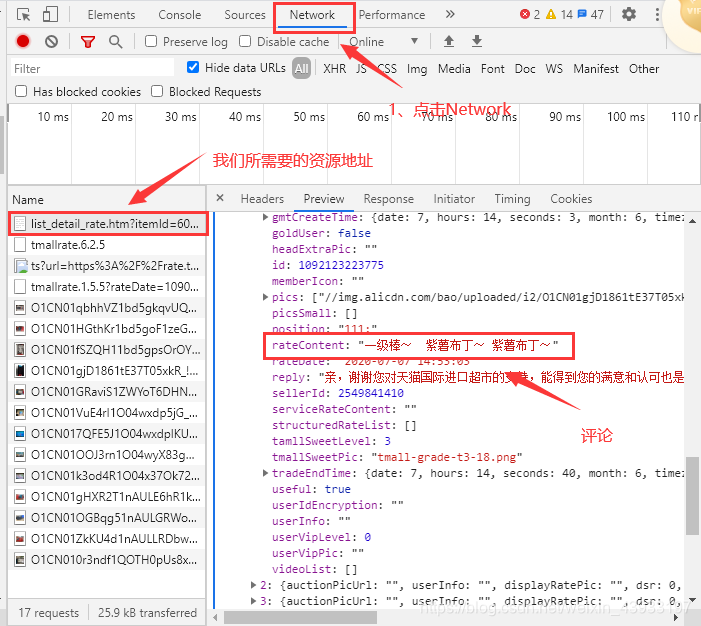The image size is (701, 626).
Task: Click the red error count badge
Action: pyautogui.click(x=530, y=14)
